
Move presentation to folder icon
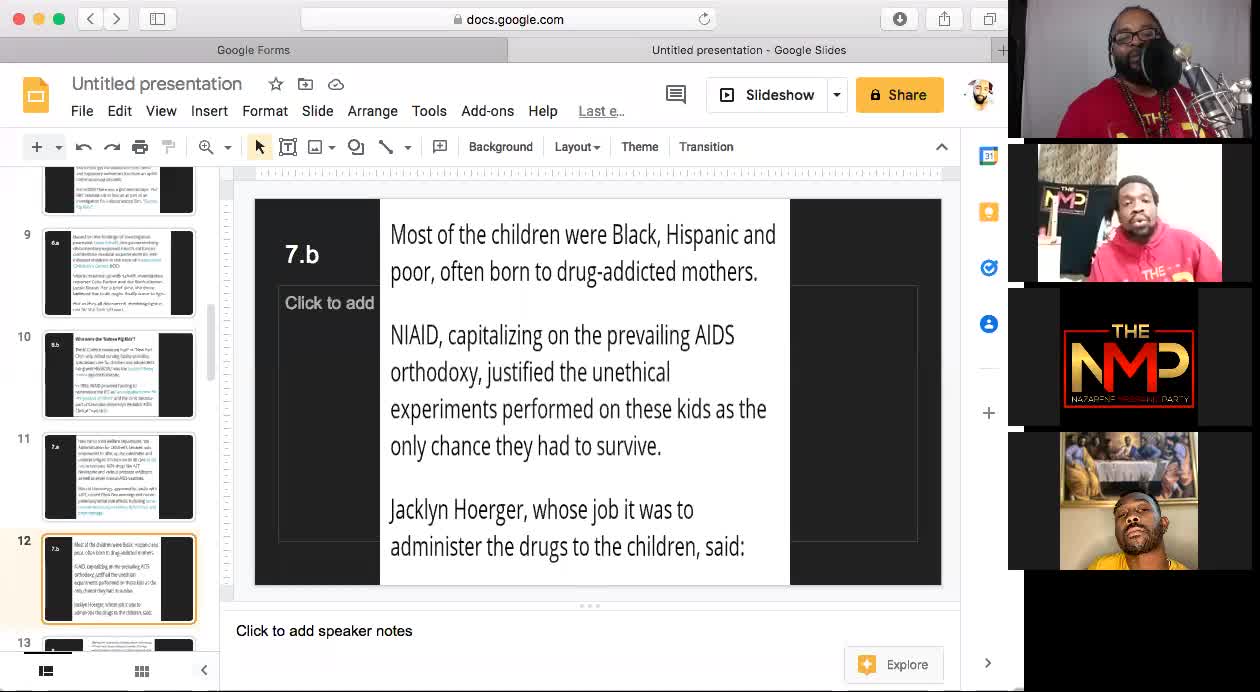coord(306,84)
